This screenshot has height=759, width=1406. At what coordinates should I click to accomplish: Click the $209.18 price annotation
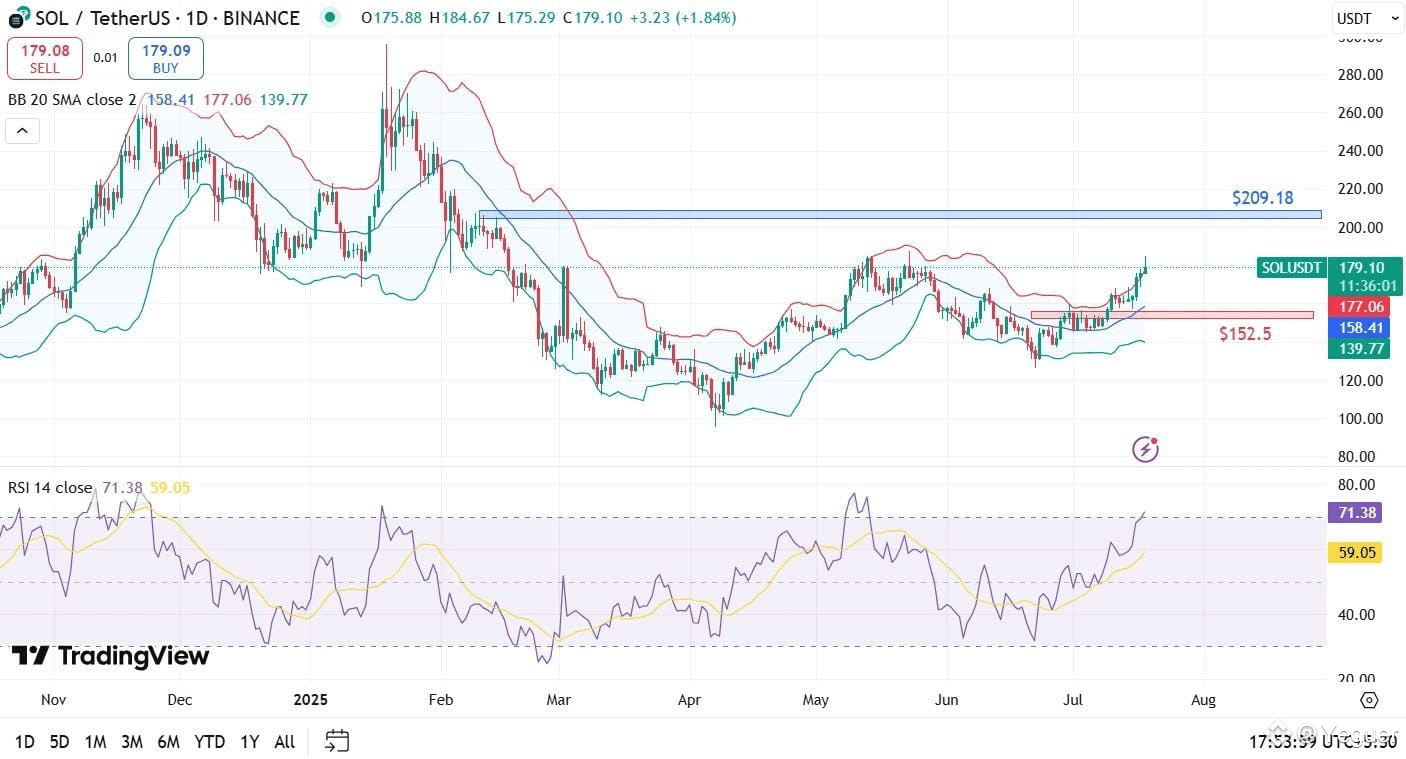tap(1263, 198)
